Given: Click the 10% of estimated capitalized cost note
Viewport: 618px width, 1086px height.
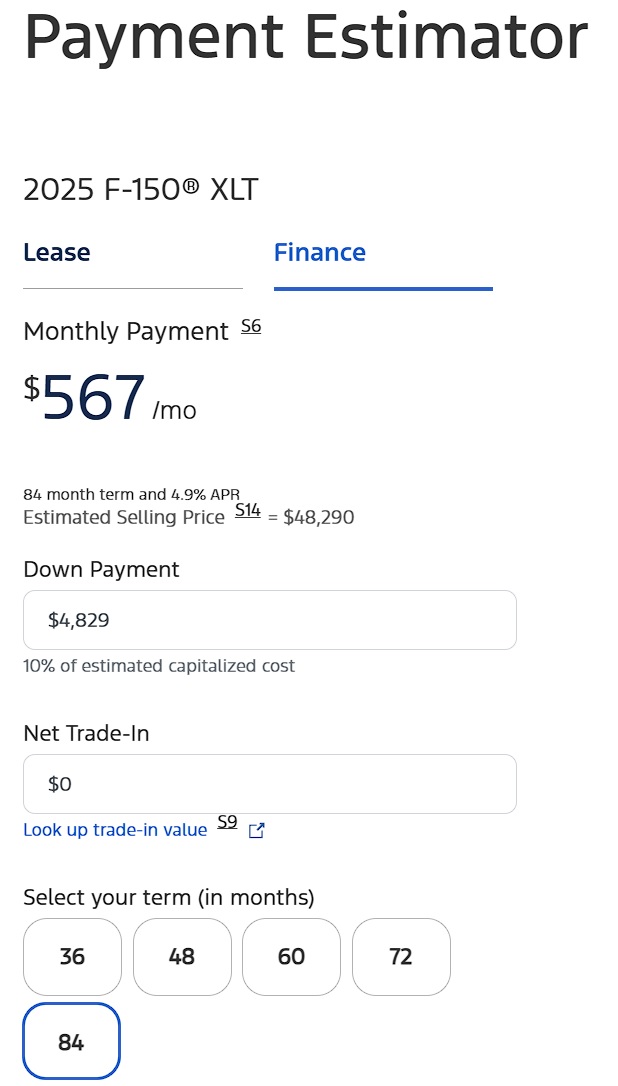Looking at the screenshot, I should (159, 666).
